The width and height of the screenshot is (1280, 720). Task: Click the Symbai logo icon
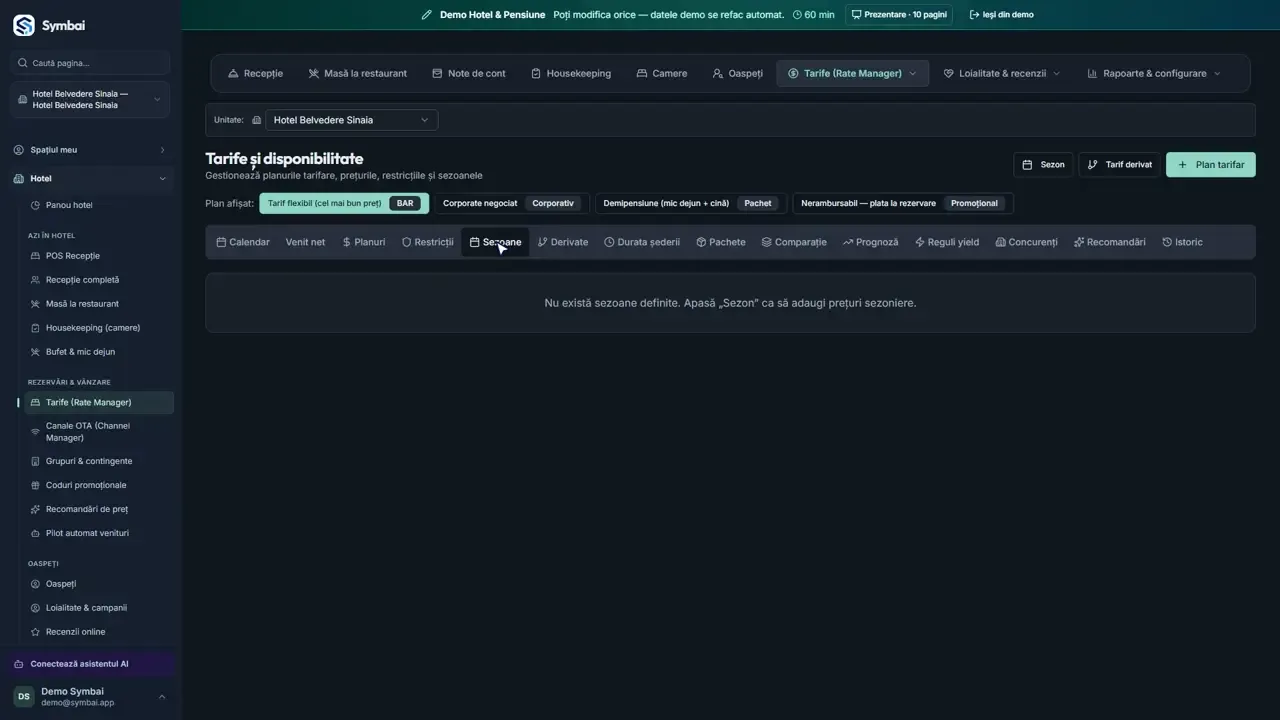click(x=23, y=25)
